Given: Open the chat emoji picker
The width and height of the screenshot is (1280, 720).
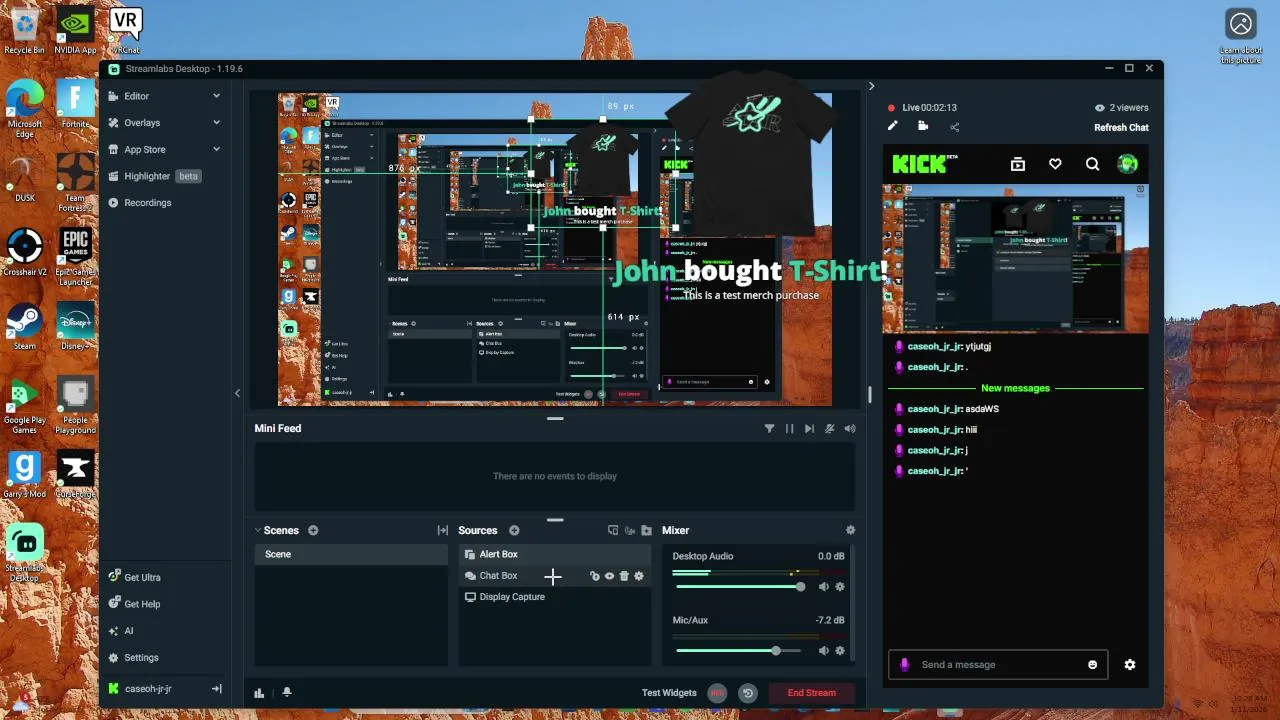Looking at the screenshot, I should coord(1092,665).
